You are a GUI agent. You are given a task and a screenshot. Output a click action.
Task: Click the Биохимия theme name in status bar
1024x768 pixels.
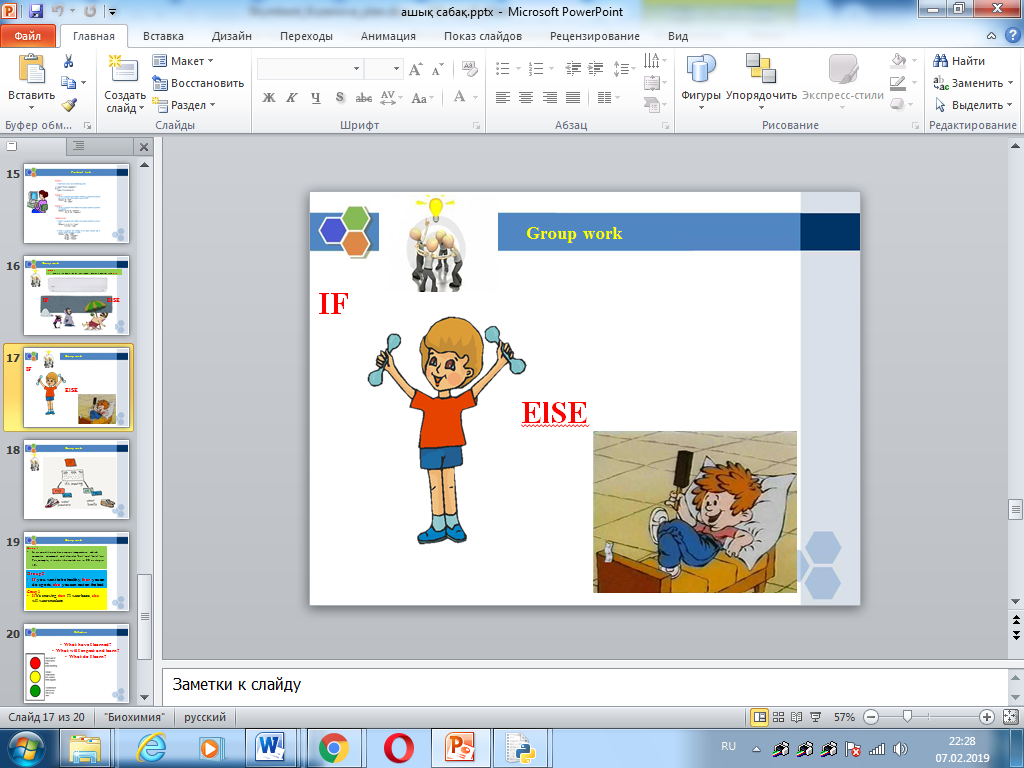135,717
